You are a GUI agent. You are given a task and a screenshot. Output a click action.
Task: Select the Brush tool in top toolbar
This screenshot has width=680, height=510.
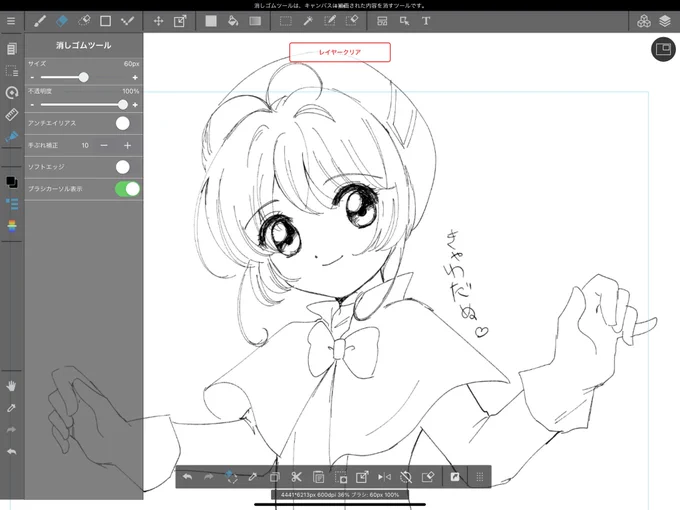click(40, 21)
